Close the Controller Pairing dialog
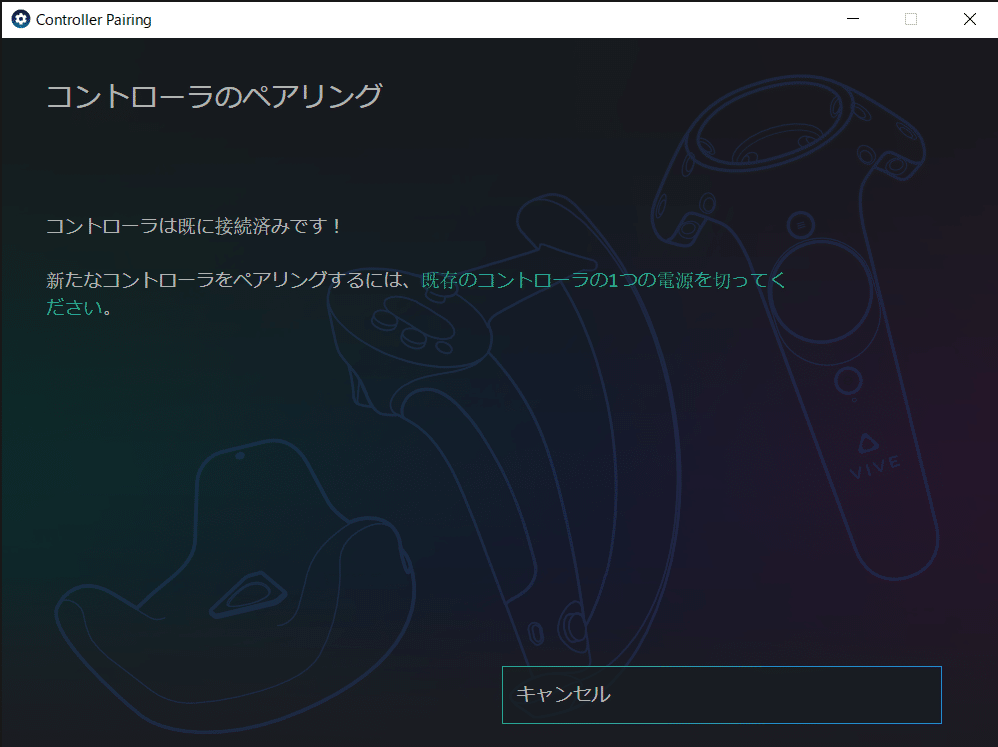The height and width of the screenshot is (747, 998). 968,18
